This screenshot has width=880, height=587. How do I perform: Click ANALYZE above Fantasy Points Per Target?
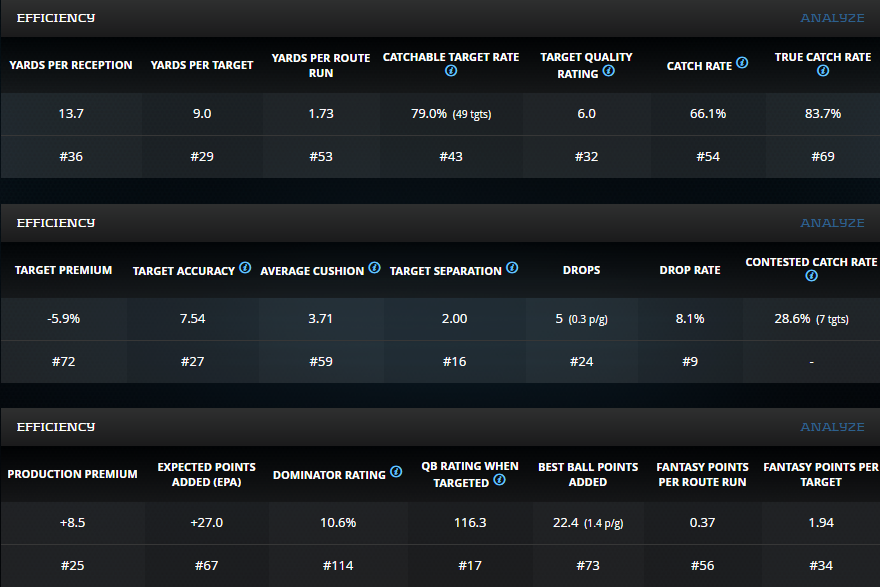[x=832, y=427]
